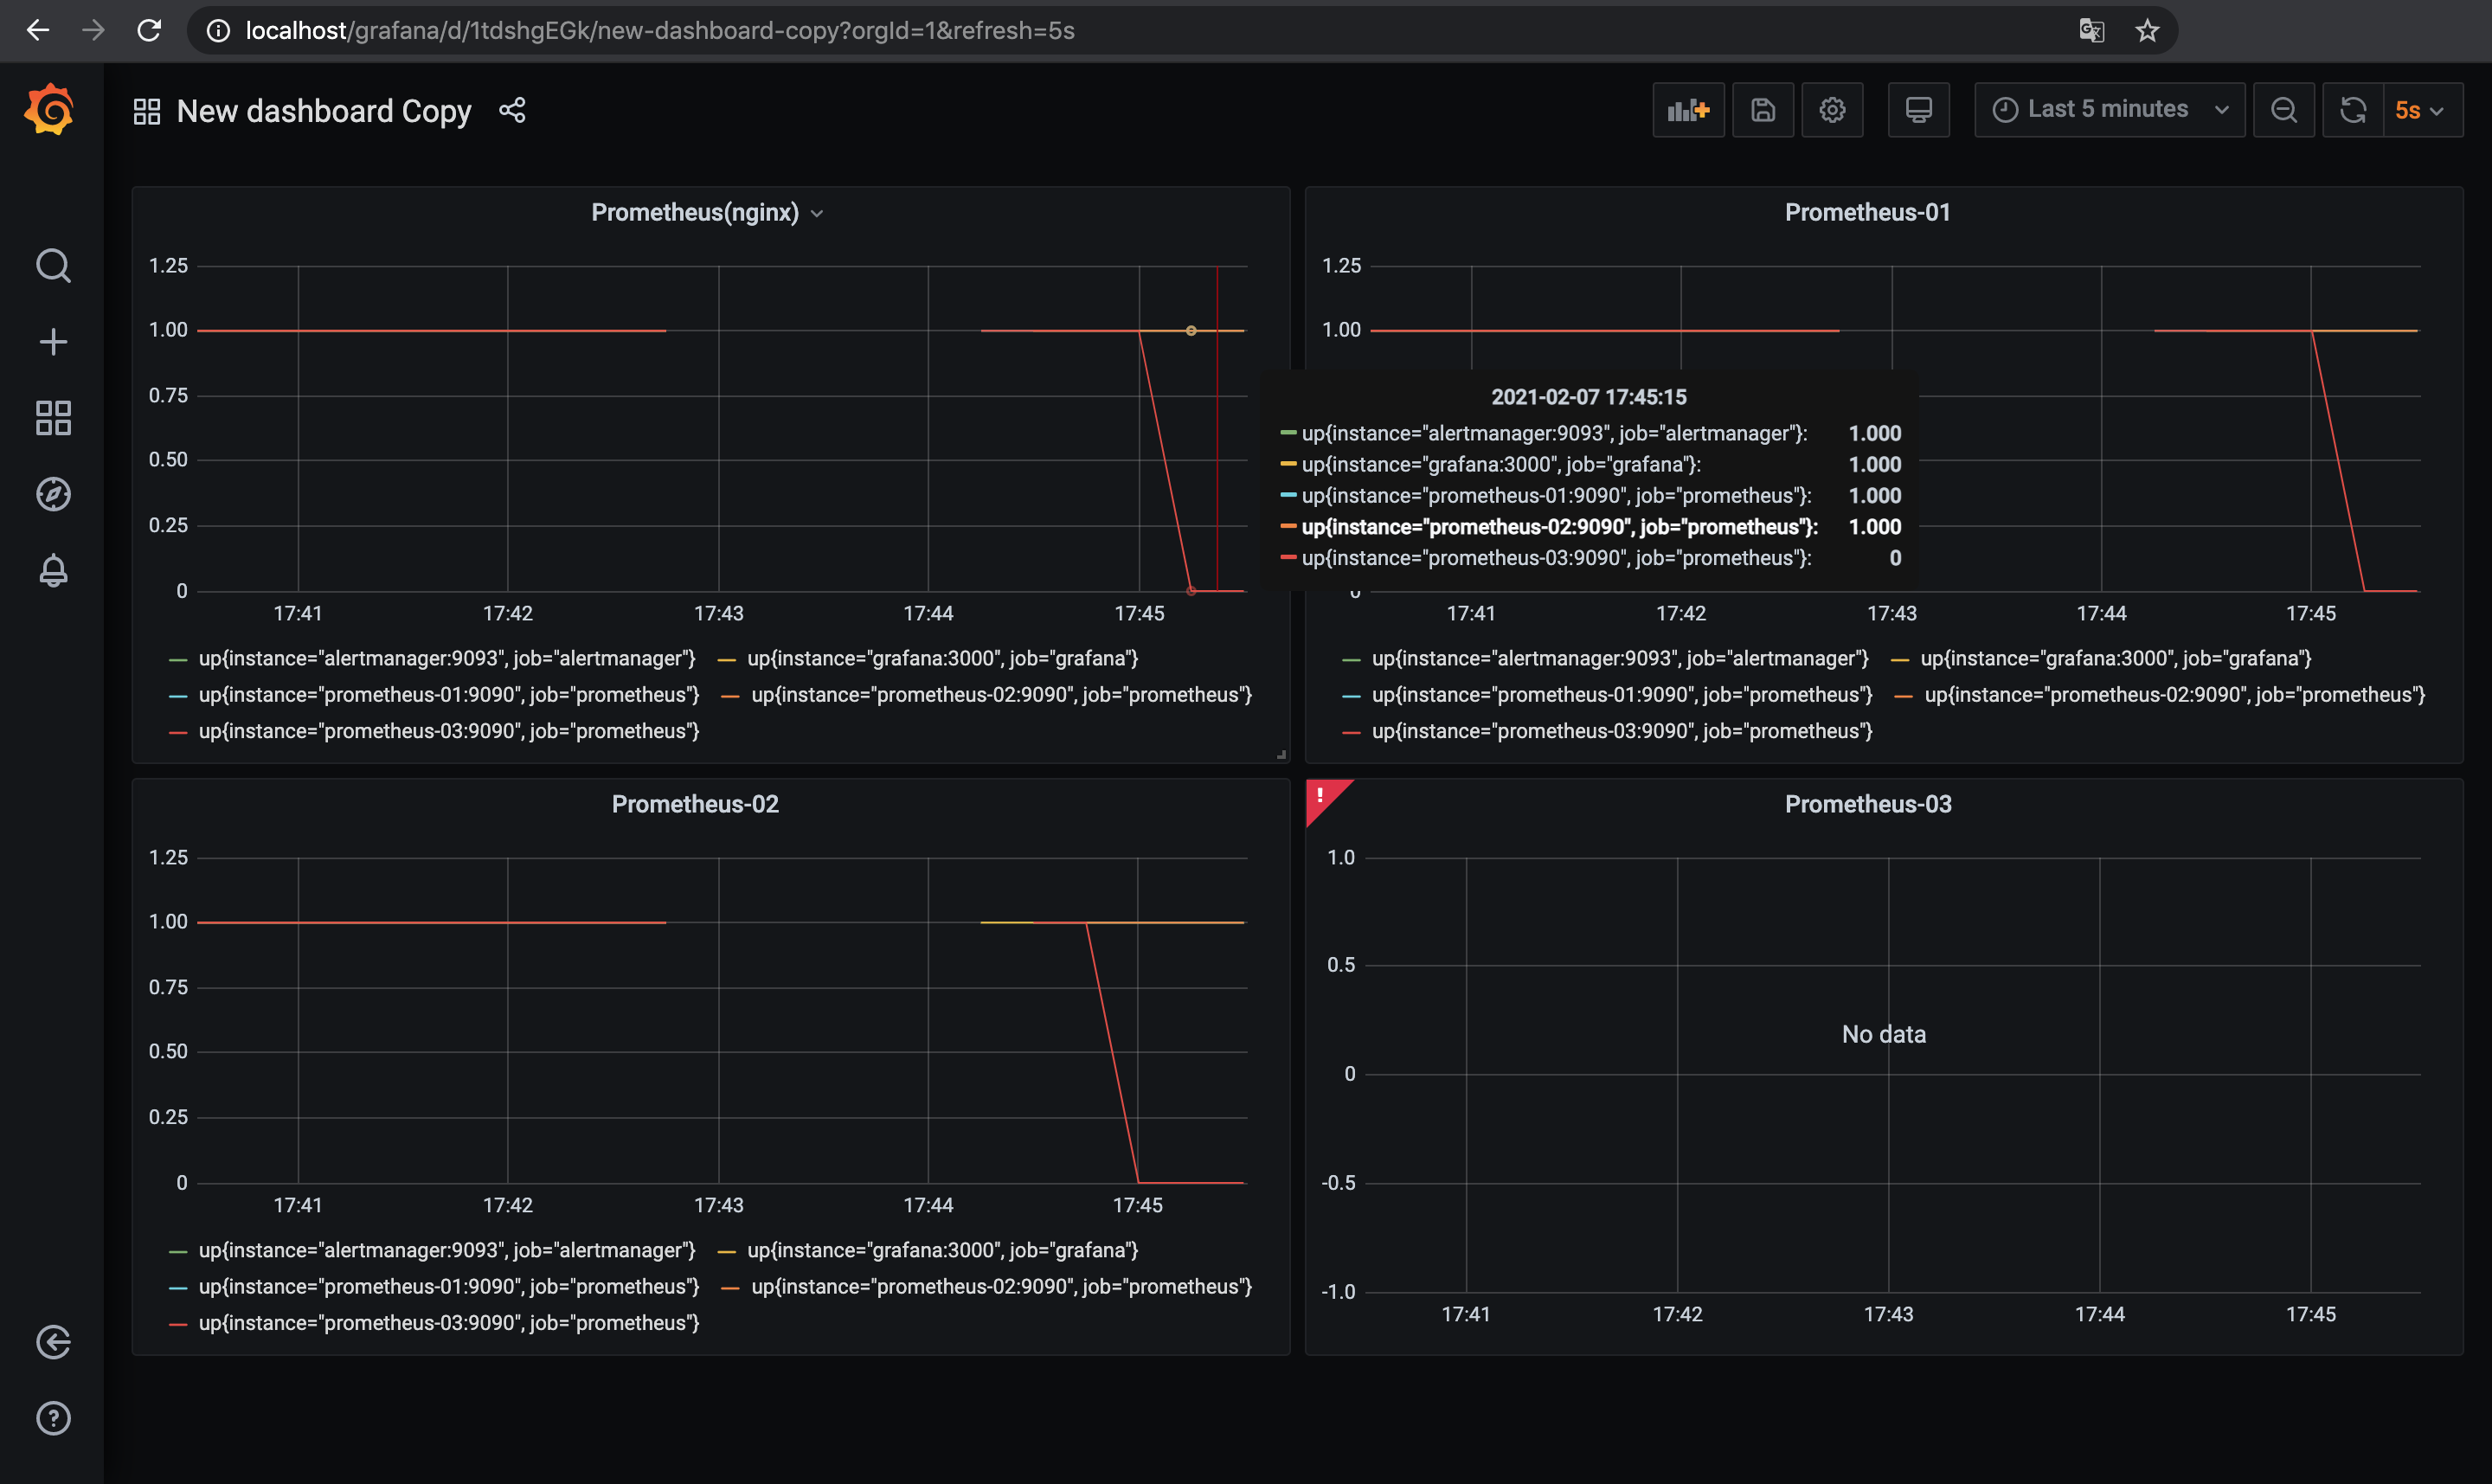View site information icon in address bar
2492x1484 pixels.
pyautogui.click(x=217, y=31)
